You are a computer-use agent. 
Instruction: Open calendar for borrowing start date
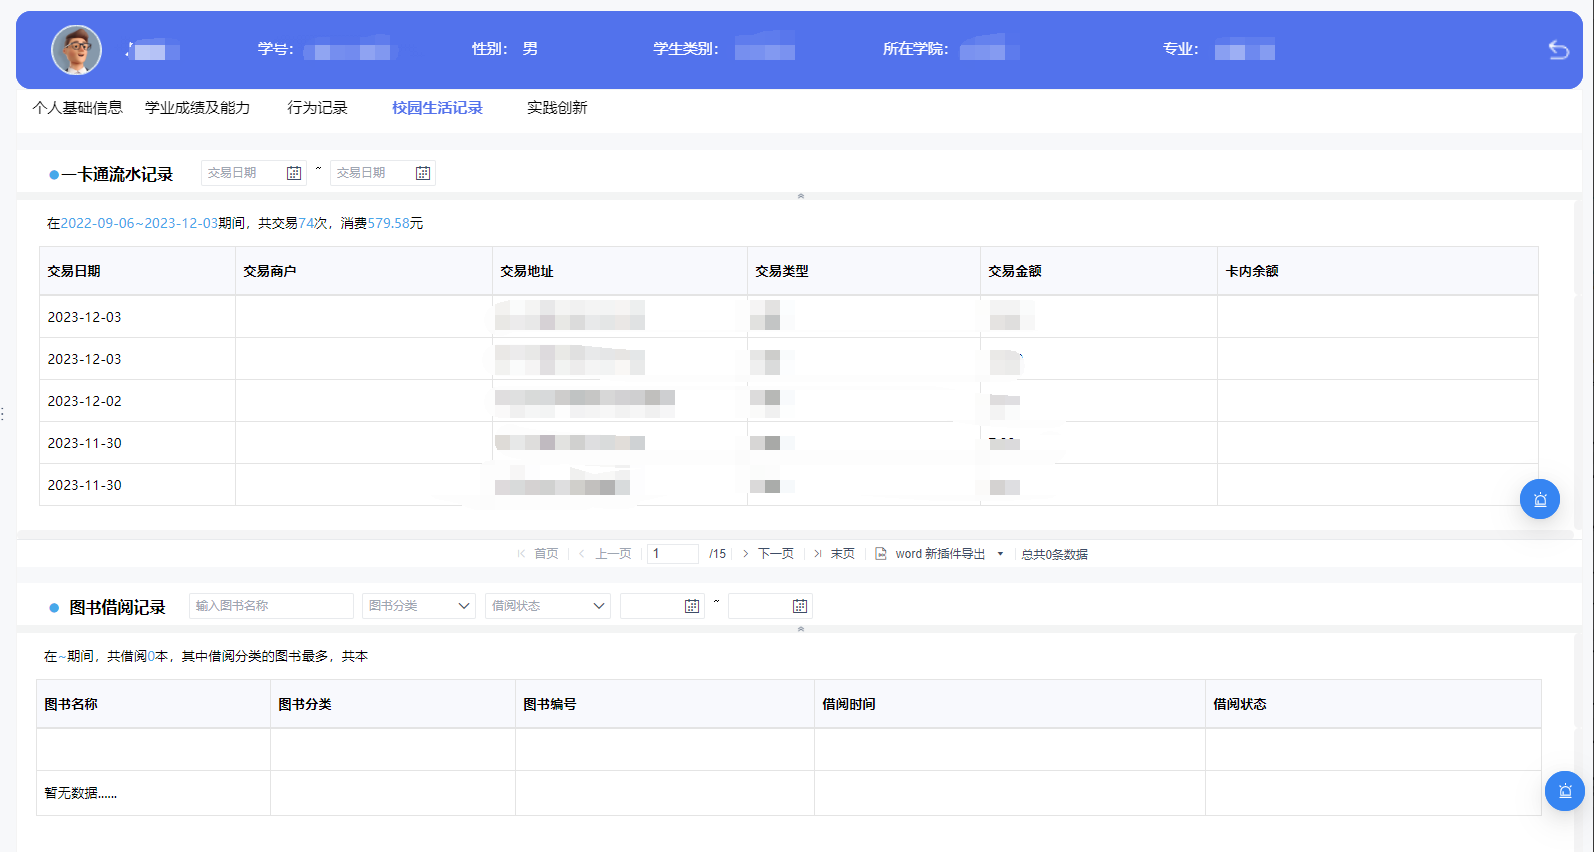coord(691,606)
